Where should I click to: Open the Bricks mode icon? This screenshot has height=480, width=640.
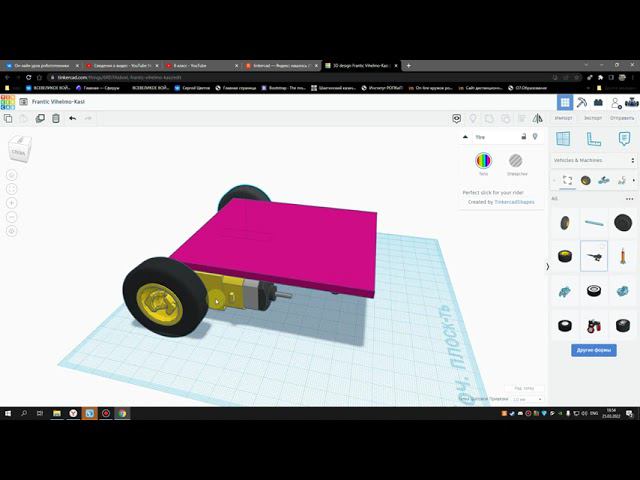[598, 102]
